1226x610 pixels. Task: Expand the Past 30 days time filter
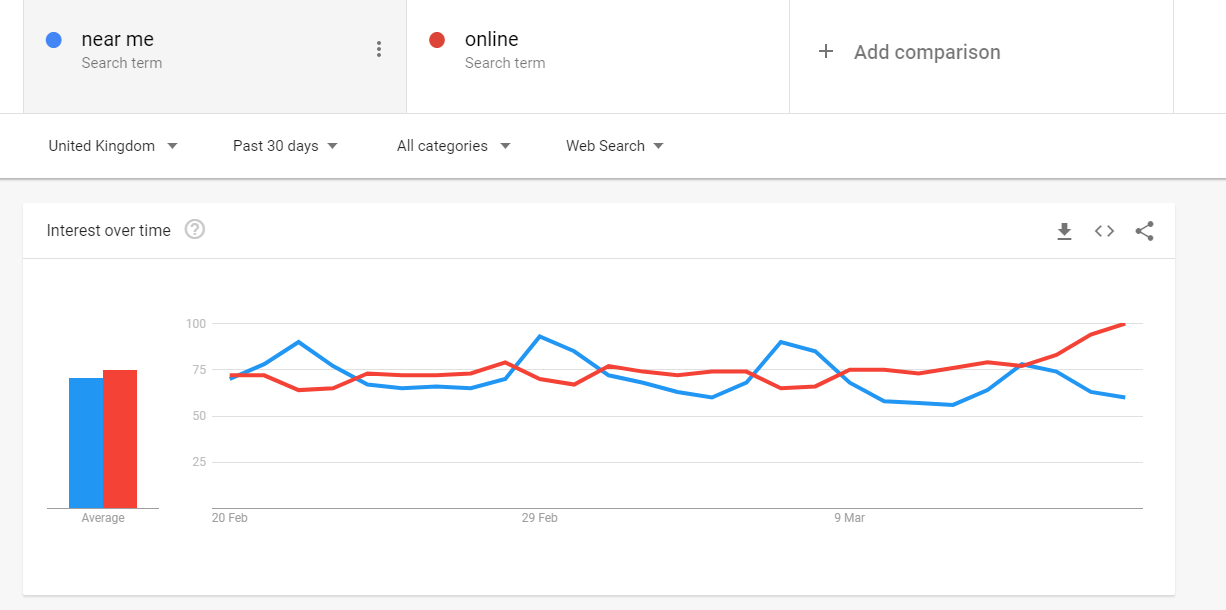coord(285,146)
